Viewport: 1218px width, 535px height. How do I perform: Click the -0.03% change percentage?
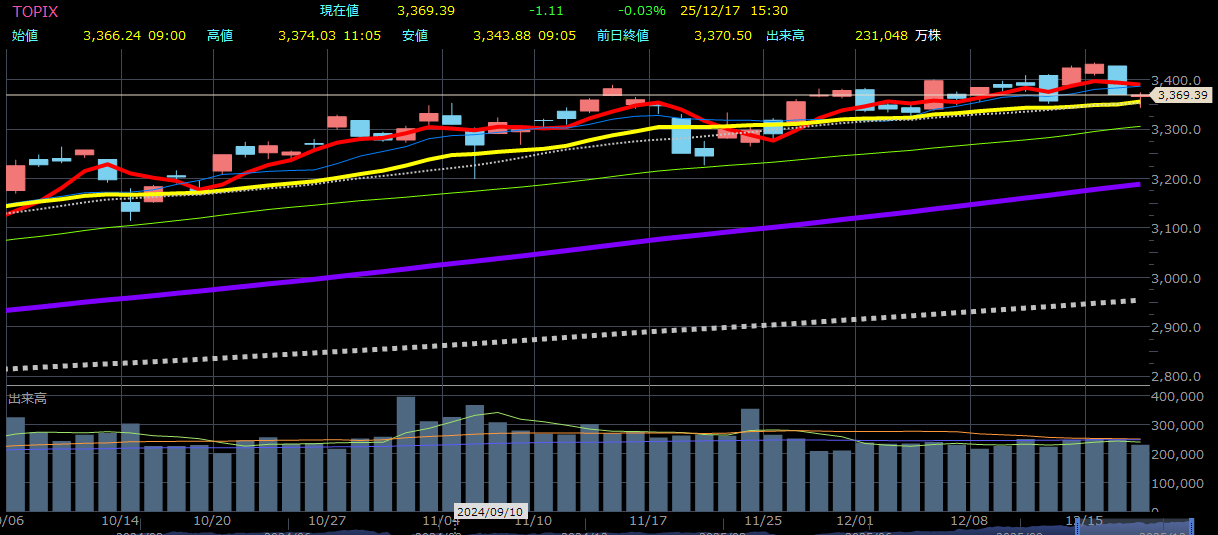click(642, 11)
